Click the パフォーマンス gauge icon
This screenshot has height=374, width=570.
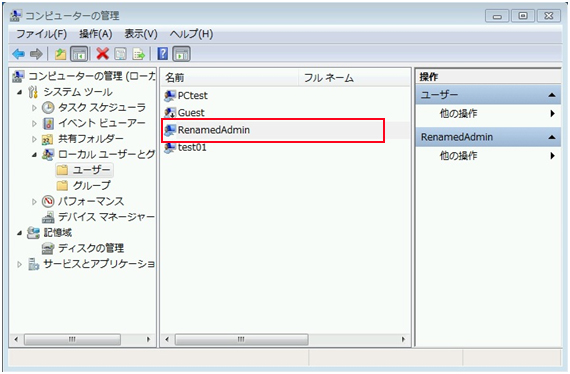click(48, 201)
